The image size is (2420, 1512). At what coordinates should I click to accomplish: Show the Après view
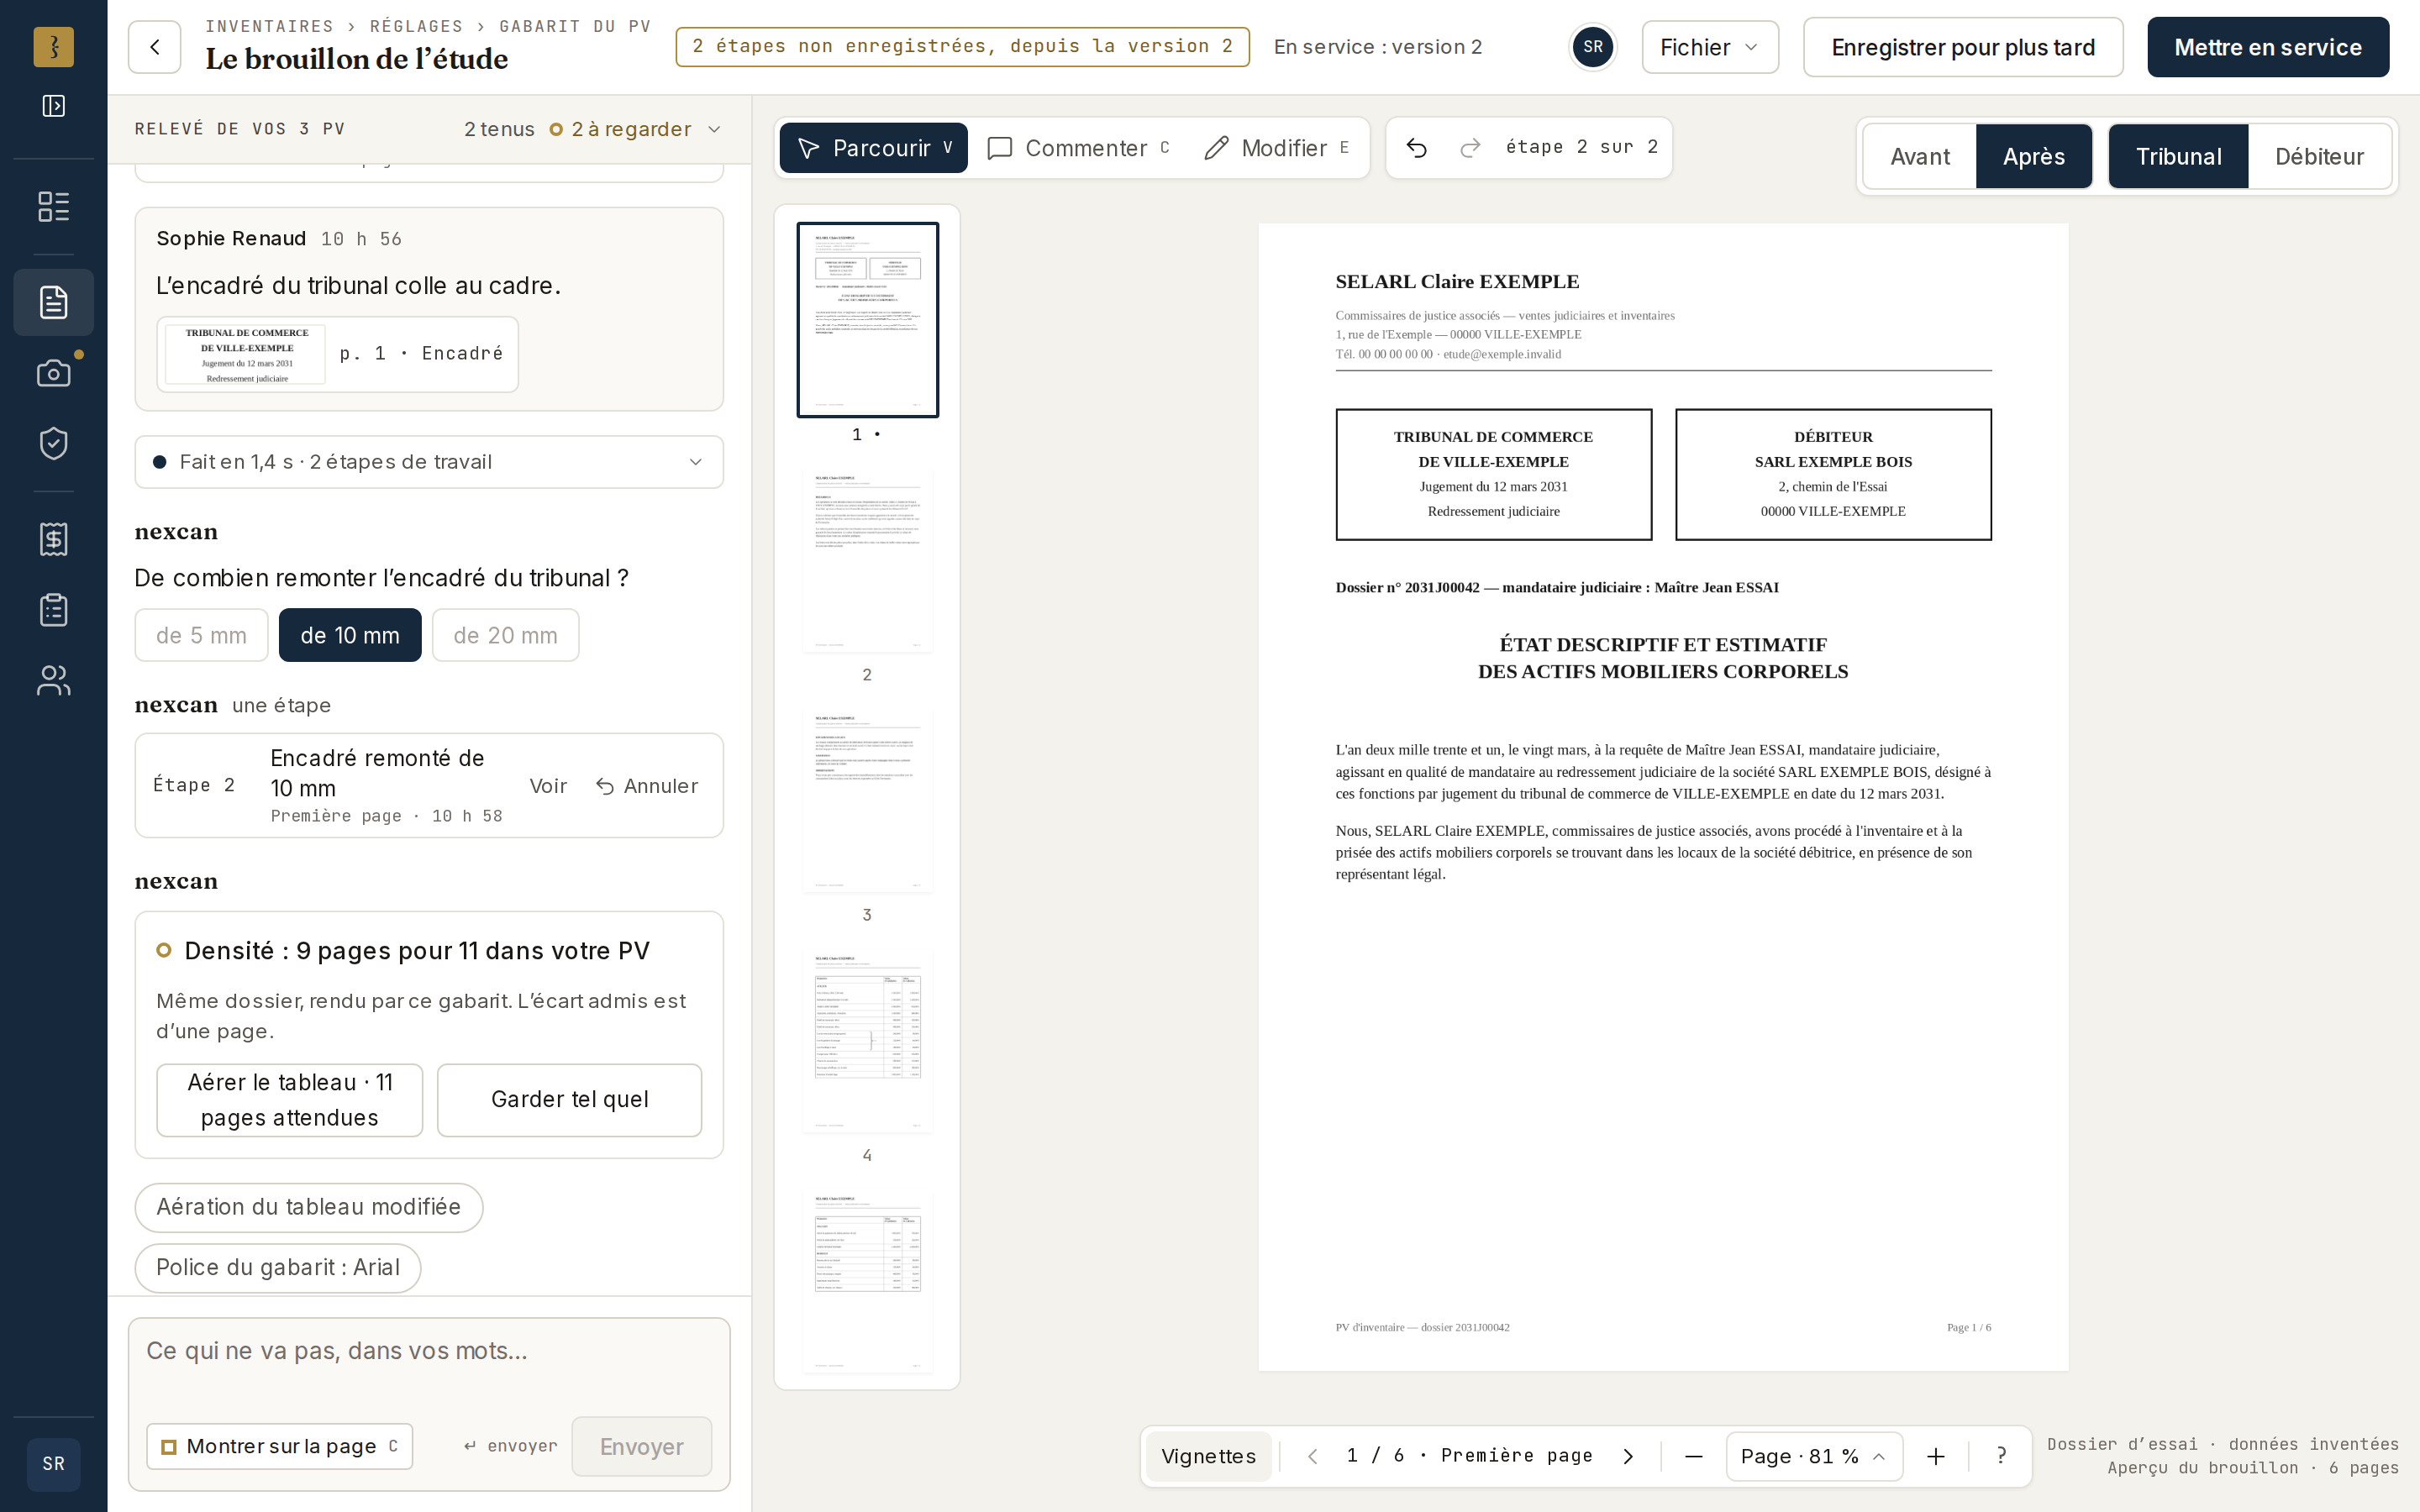coord(2034,157)
